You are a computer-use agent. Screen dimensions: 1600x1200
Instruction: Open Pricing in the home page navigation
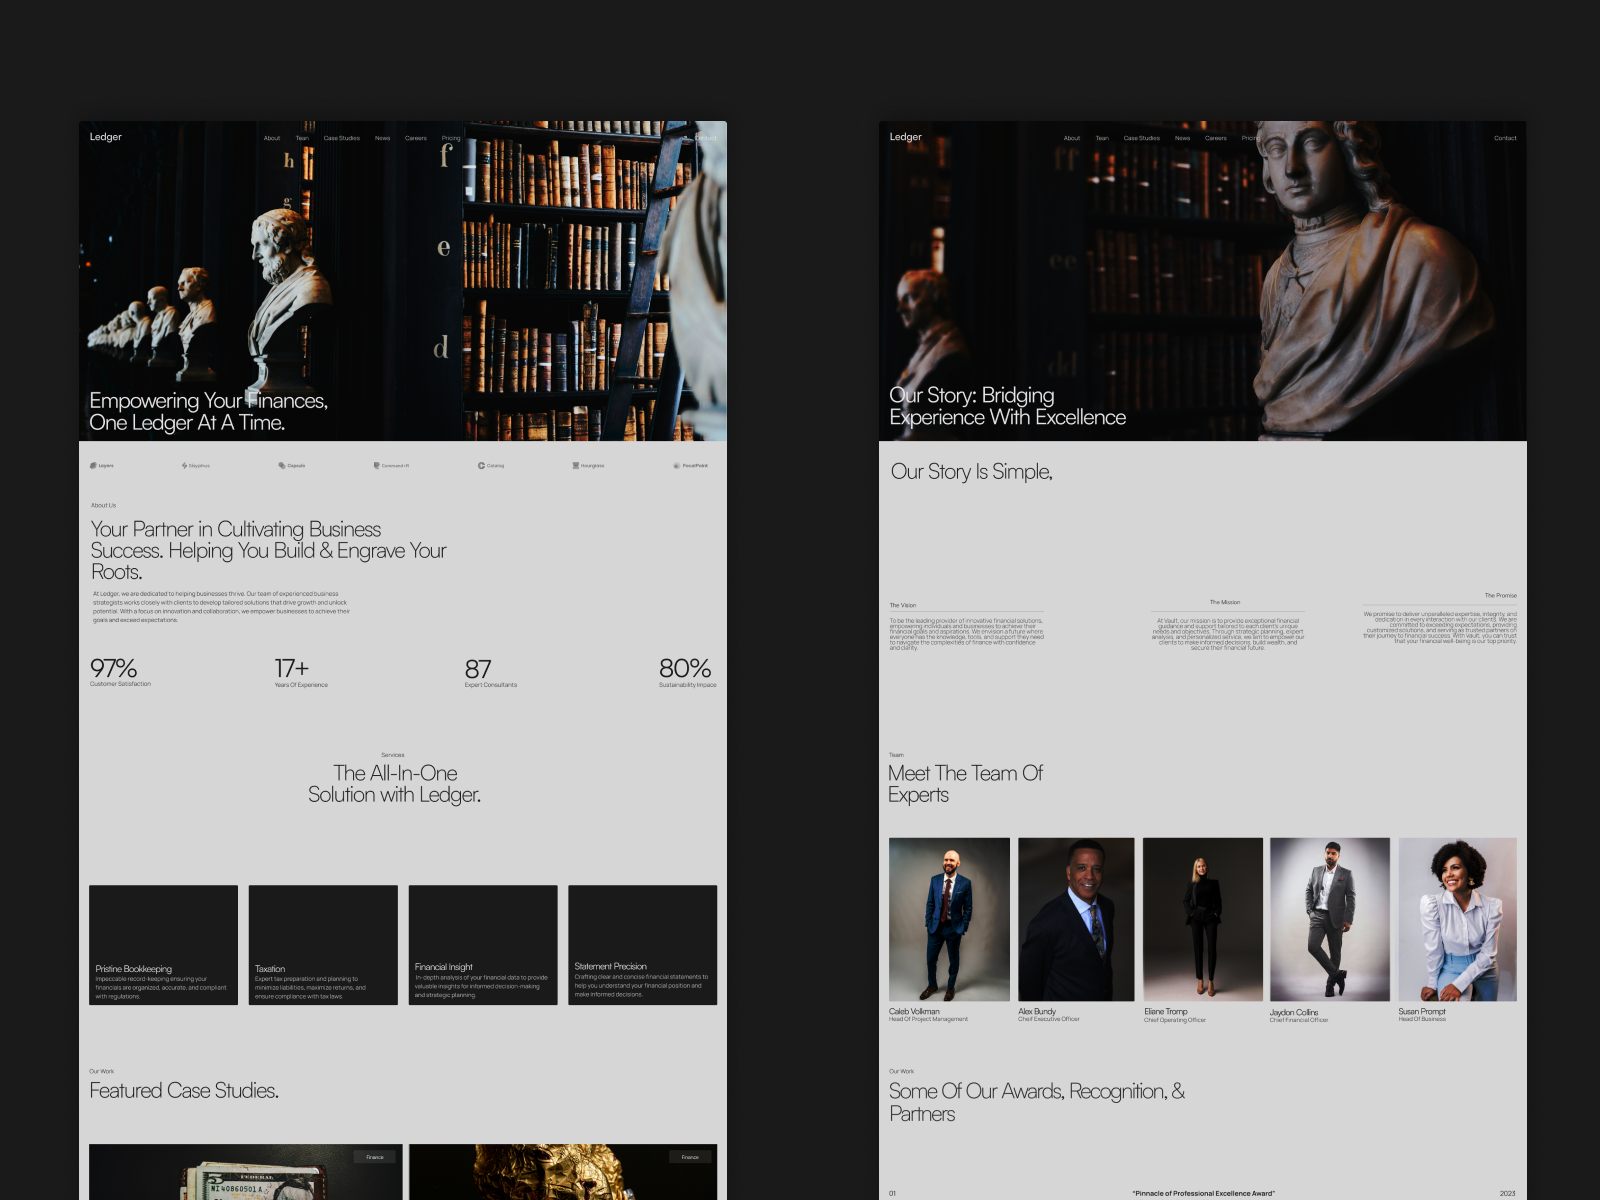(451, 138)
